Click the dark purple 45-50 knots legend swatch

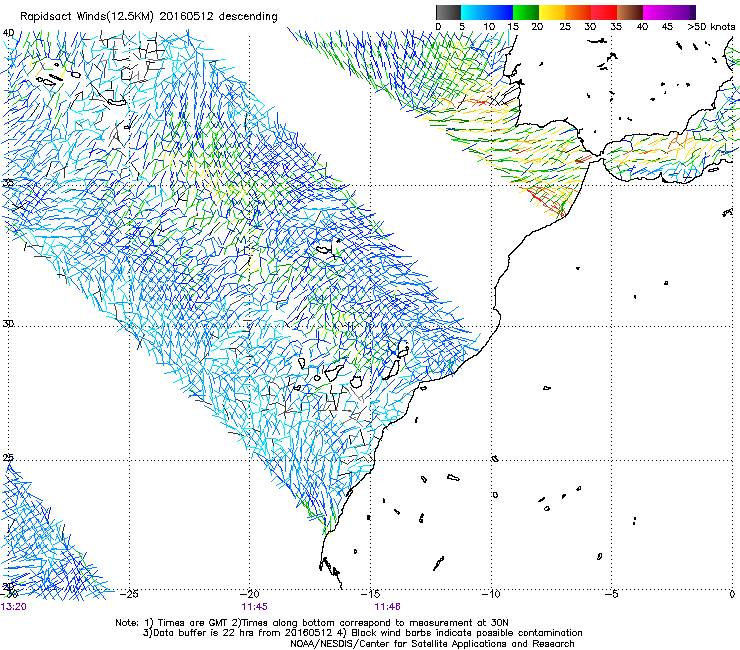click(x=682, y=12)
